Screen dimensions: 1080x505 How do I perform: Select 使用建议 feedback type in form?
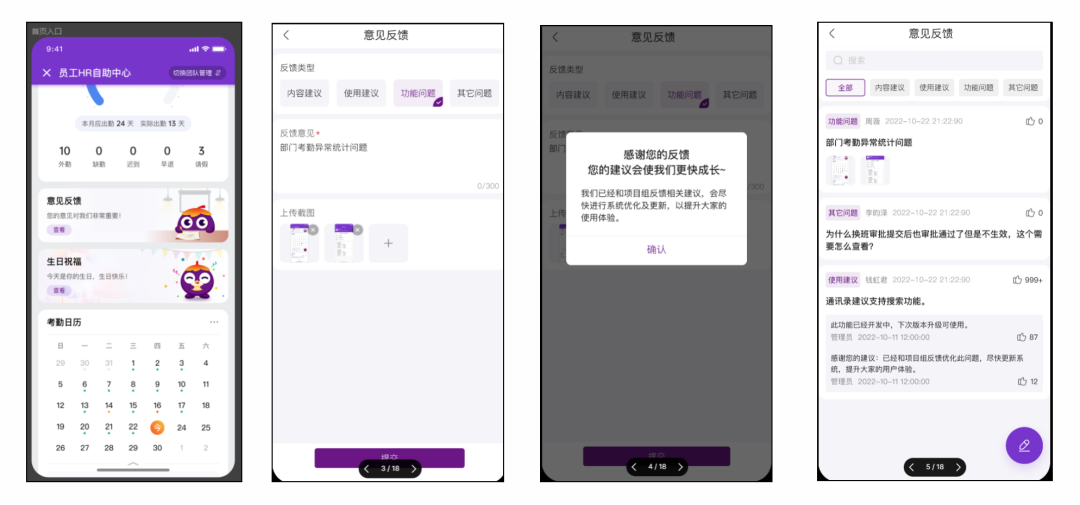click(361, 94)
